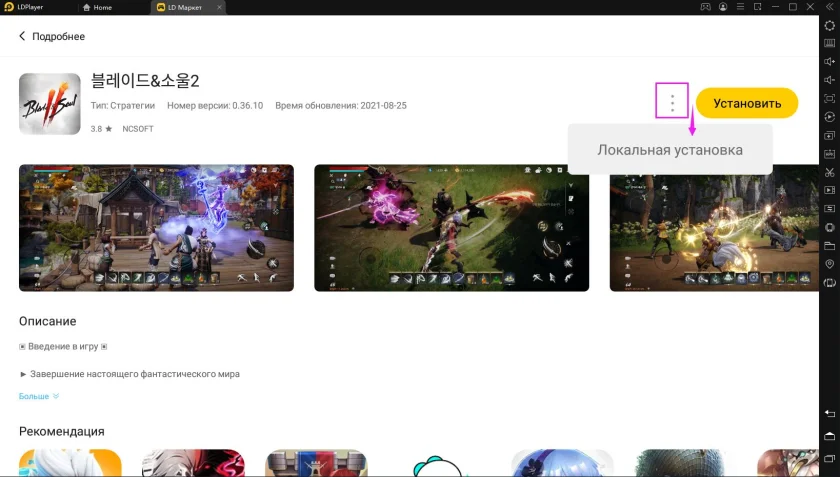Click the Blade & Soul 2 app icon
Viewport: 840px width, 477px height.
[50, 104]
